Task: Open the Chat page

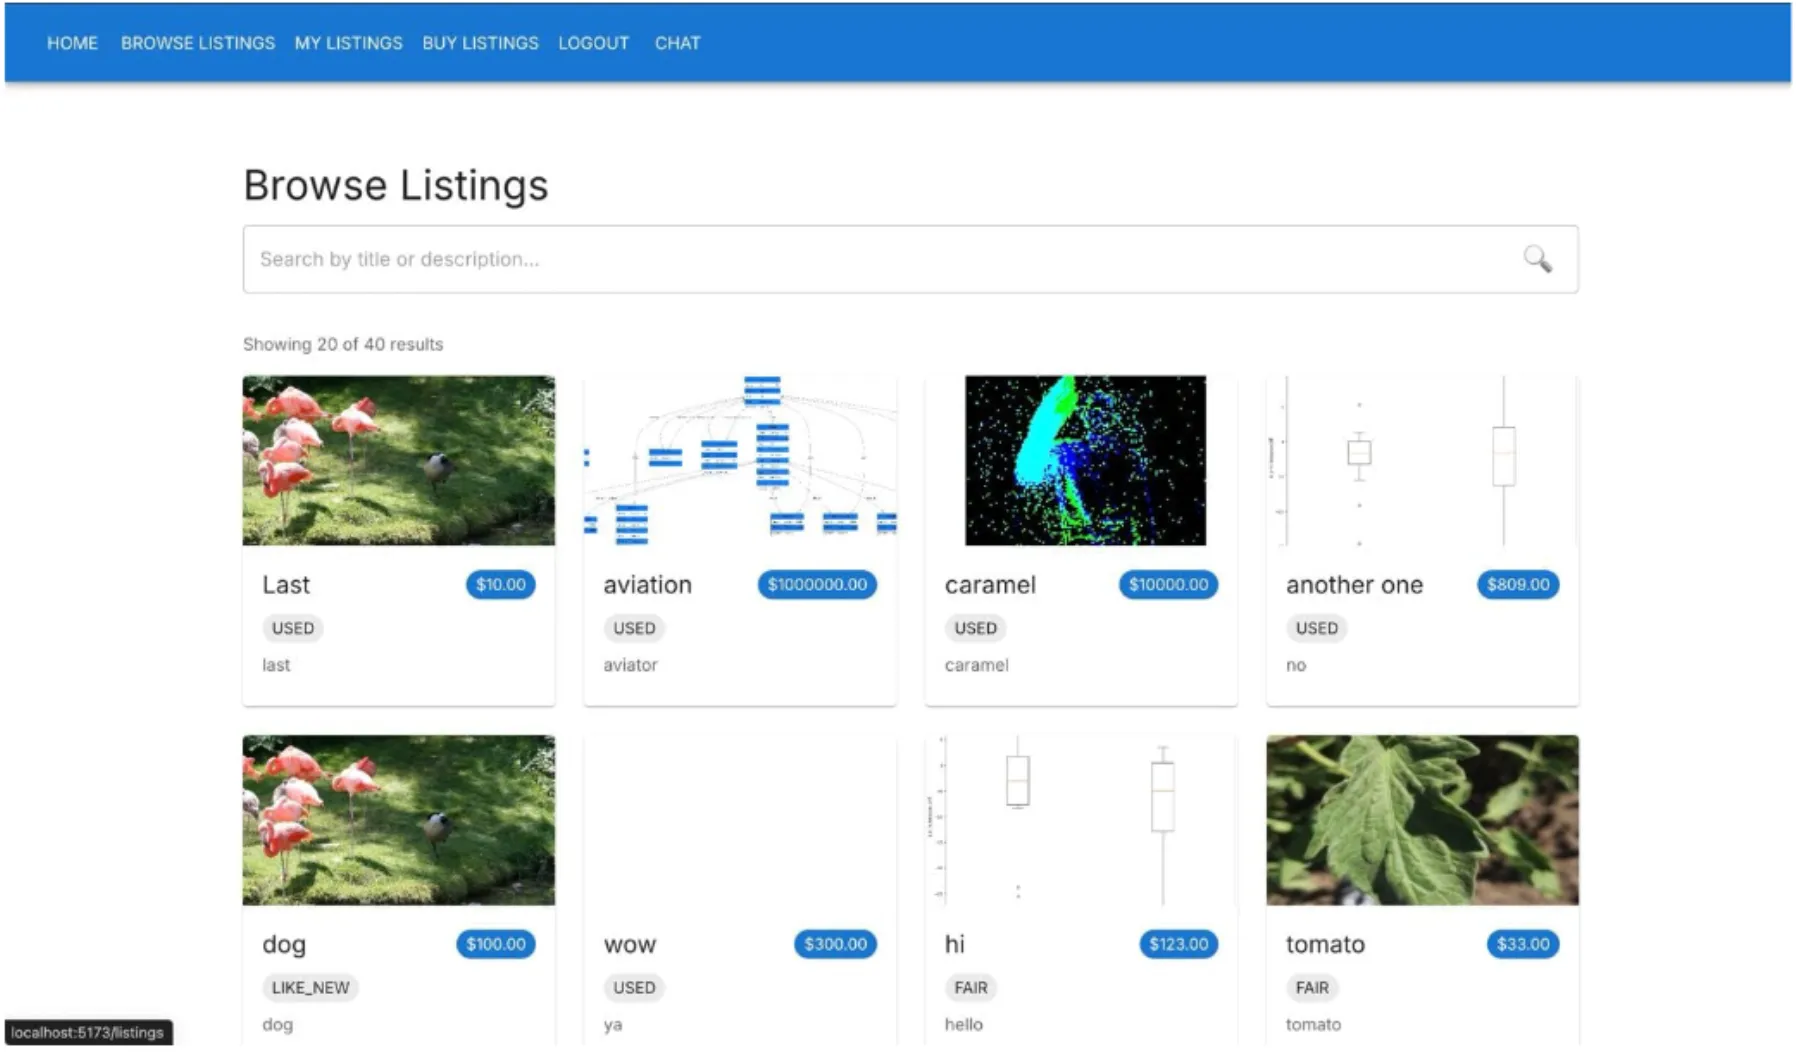Action: click(677, 43)
